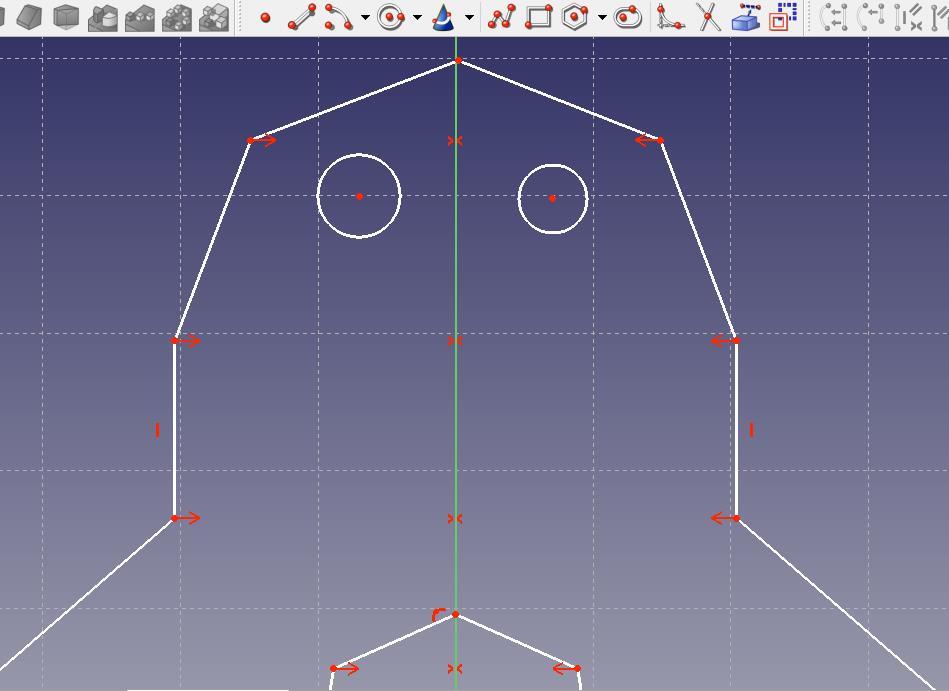This screenshot has width=949, height=691.
Task: Open the polygon tool dropdown arrow
Action: (602, 17)
